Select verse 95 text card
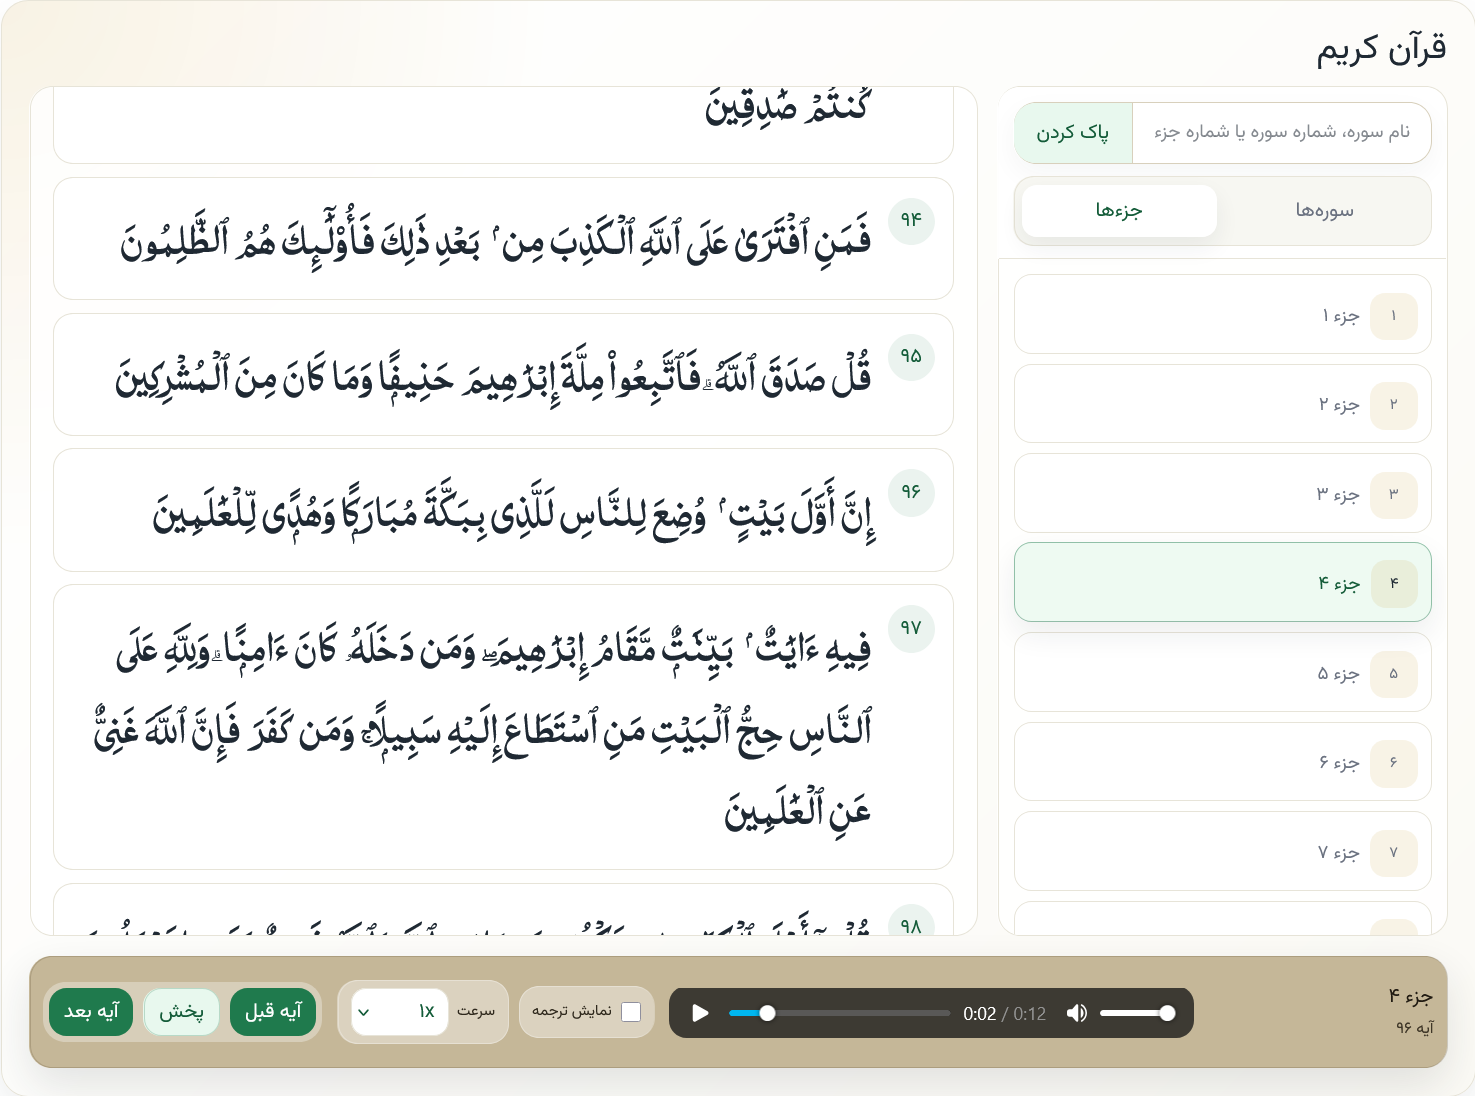This screenshot has height=1096, width=1475. 503,375
